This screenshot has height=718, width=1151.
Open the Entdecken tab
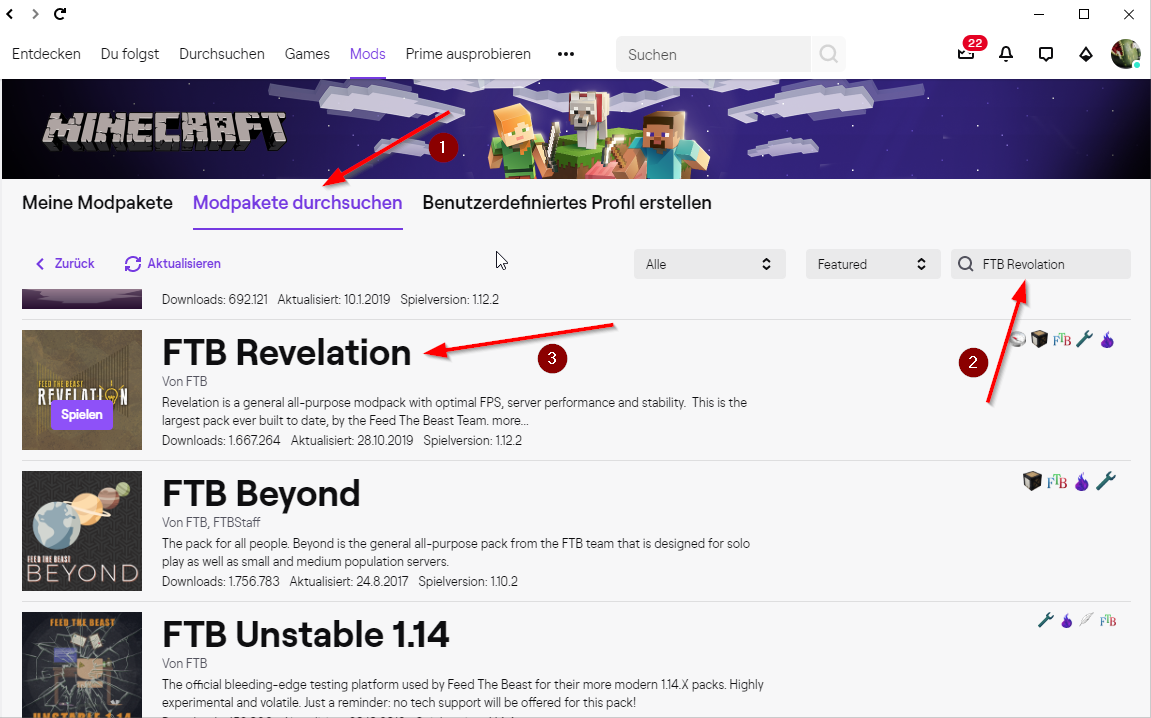tap(46, 54)
